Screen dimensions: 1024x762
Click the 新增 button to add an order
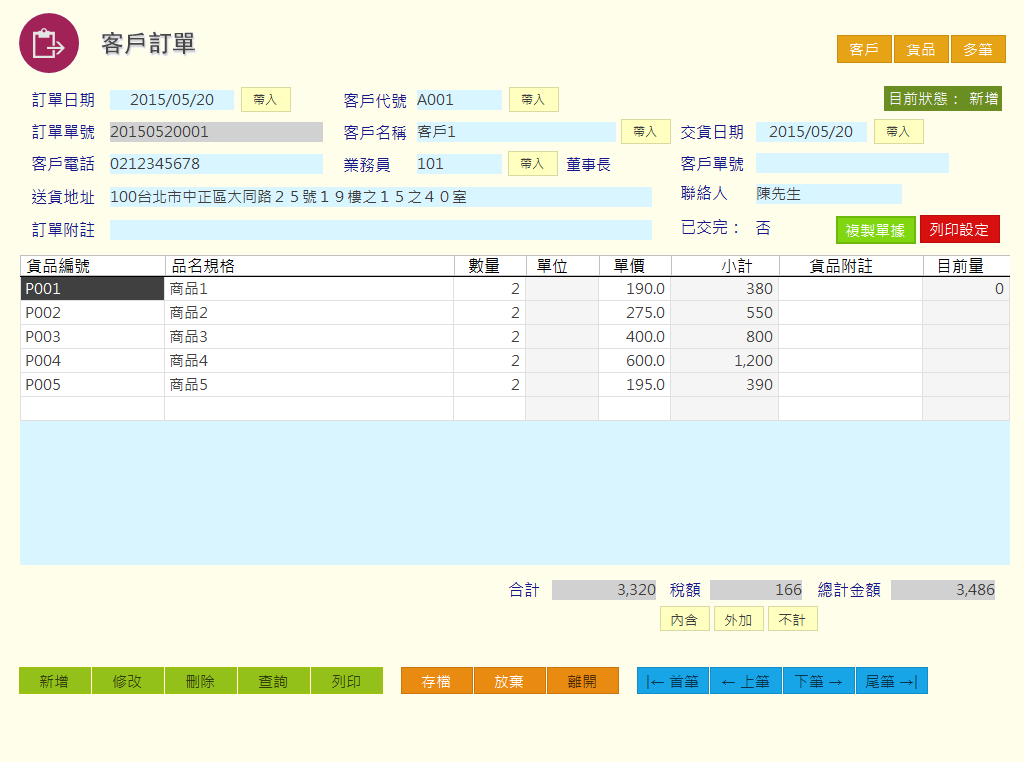(x=55, y=681)
